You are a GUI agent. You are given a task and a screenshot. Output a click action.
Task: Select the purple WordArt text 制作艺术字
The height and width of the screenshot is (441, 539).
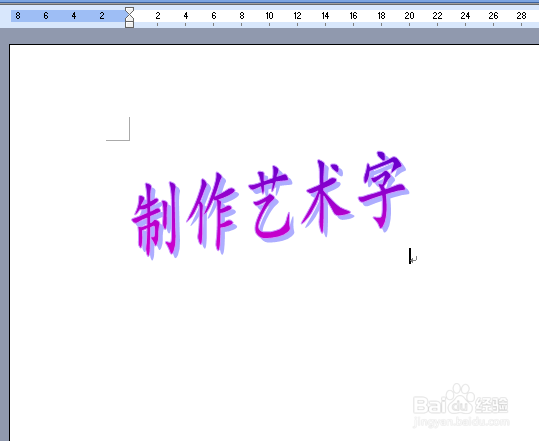coord(271,205)
